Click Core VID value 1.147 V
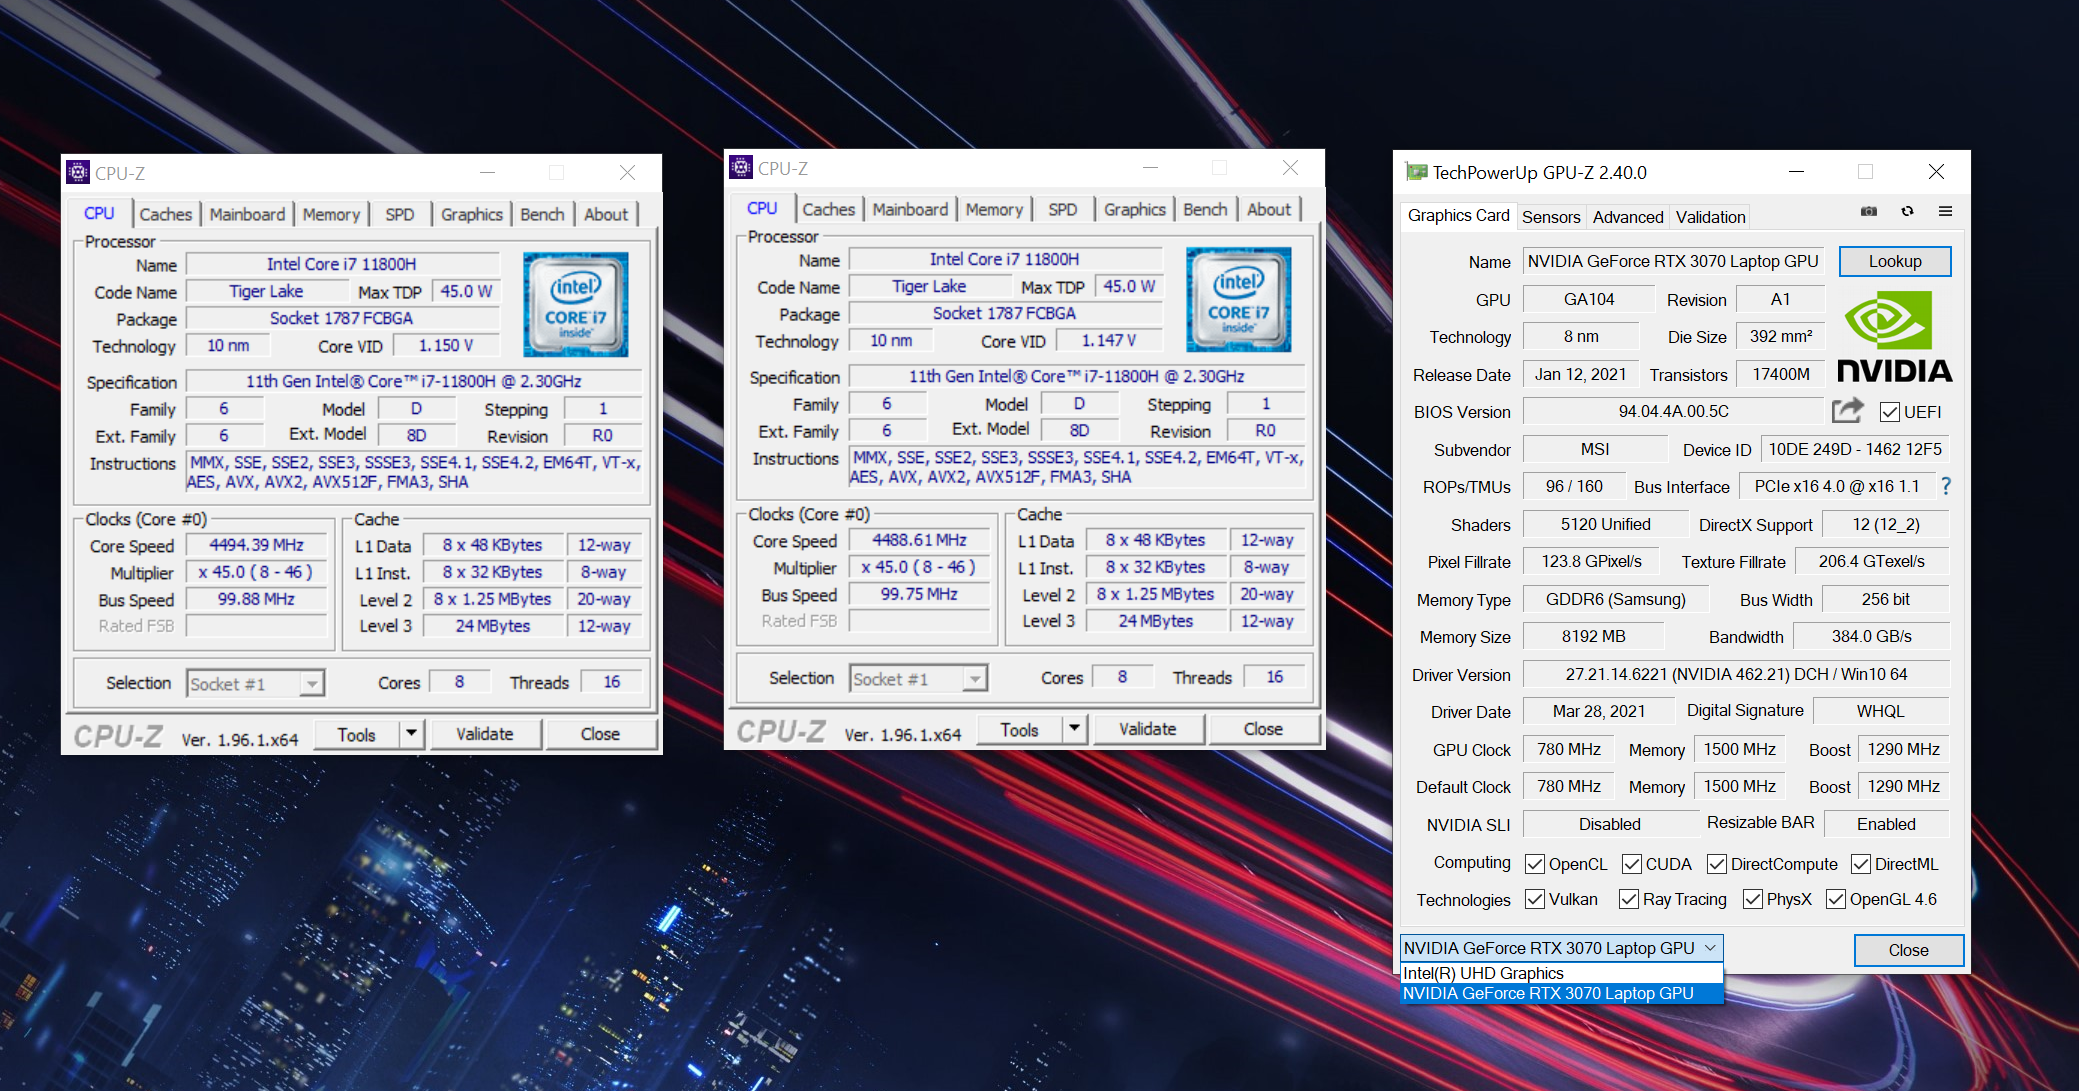Viewport: 2079px width, 1091px height. [1109, 341]
